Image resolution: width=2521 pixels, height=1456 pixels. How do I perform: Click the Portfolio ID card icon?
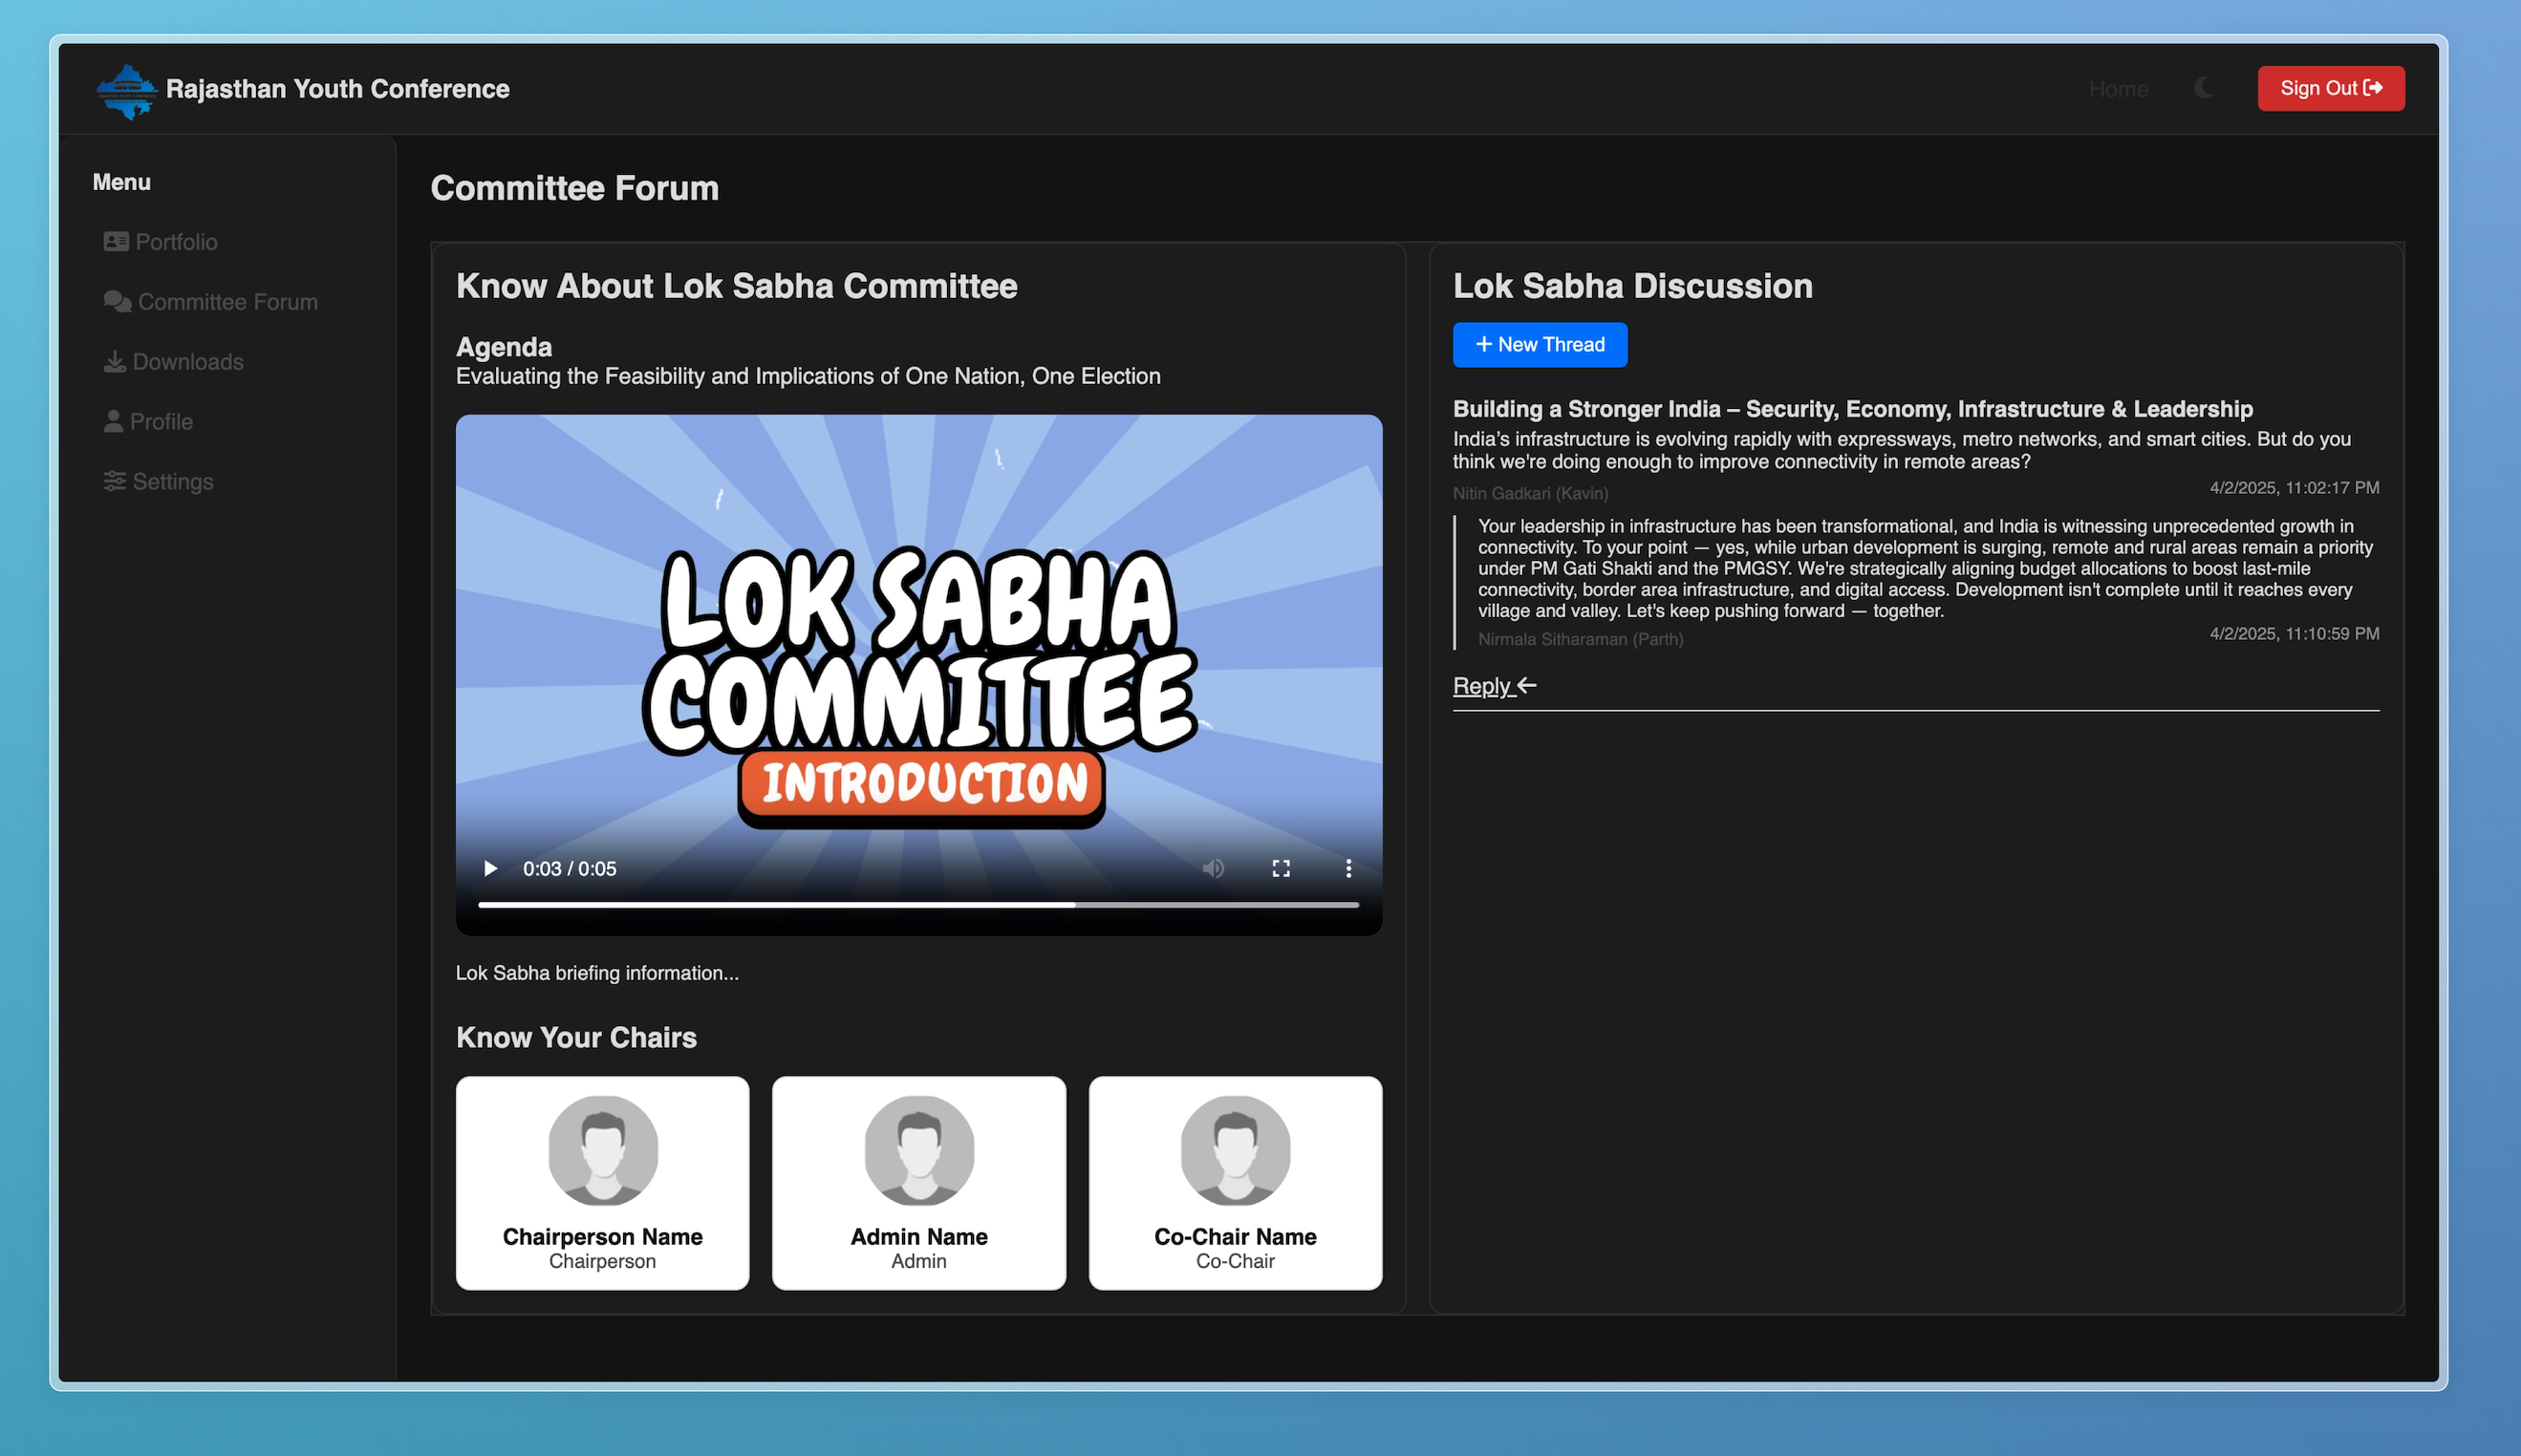point(116,242)
